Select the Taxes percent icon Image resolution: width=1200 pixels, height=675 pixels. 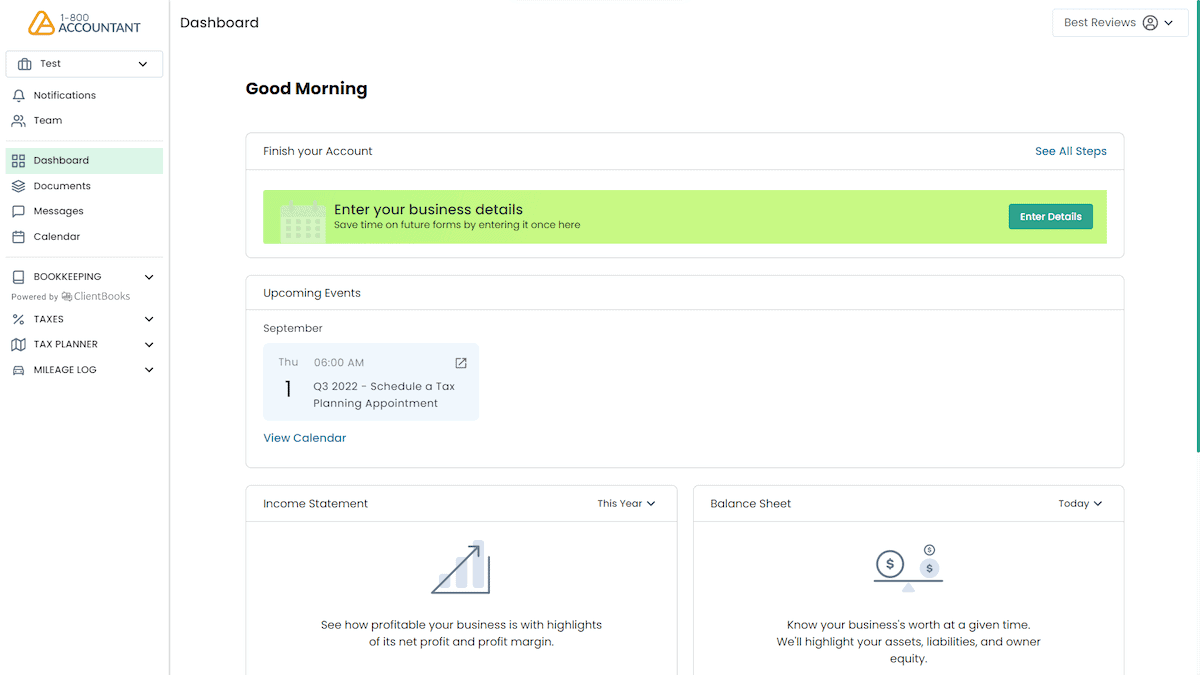pos(18,318)
